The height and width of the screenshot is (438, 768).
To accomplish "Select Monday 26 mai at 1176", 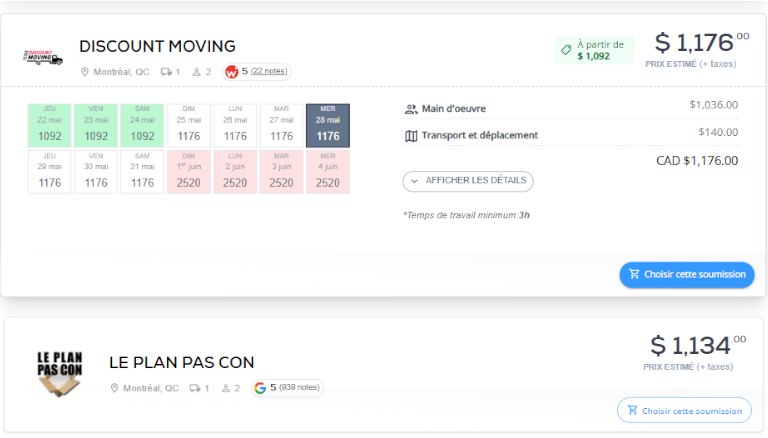I will click(235, 125).
